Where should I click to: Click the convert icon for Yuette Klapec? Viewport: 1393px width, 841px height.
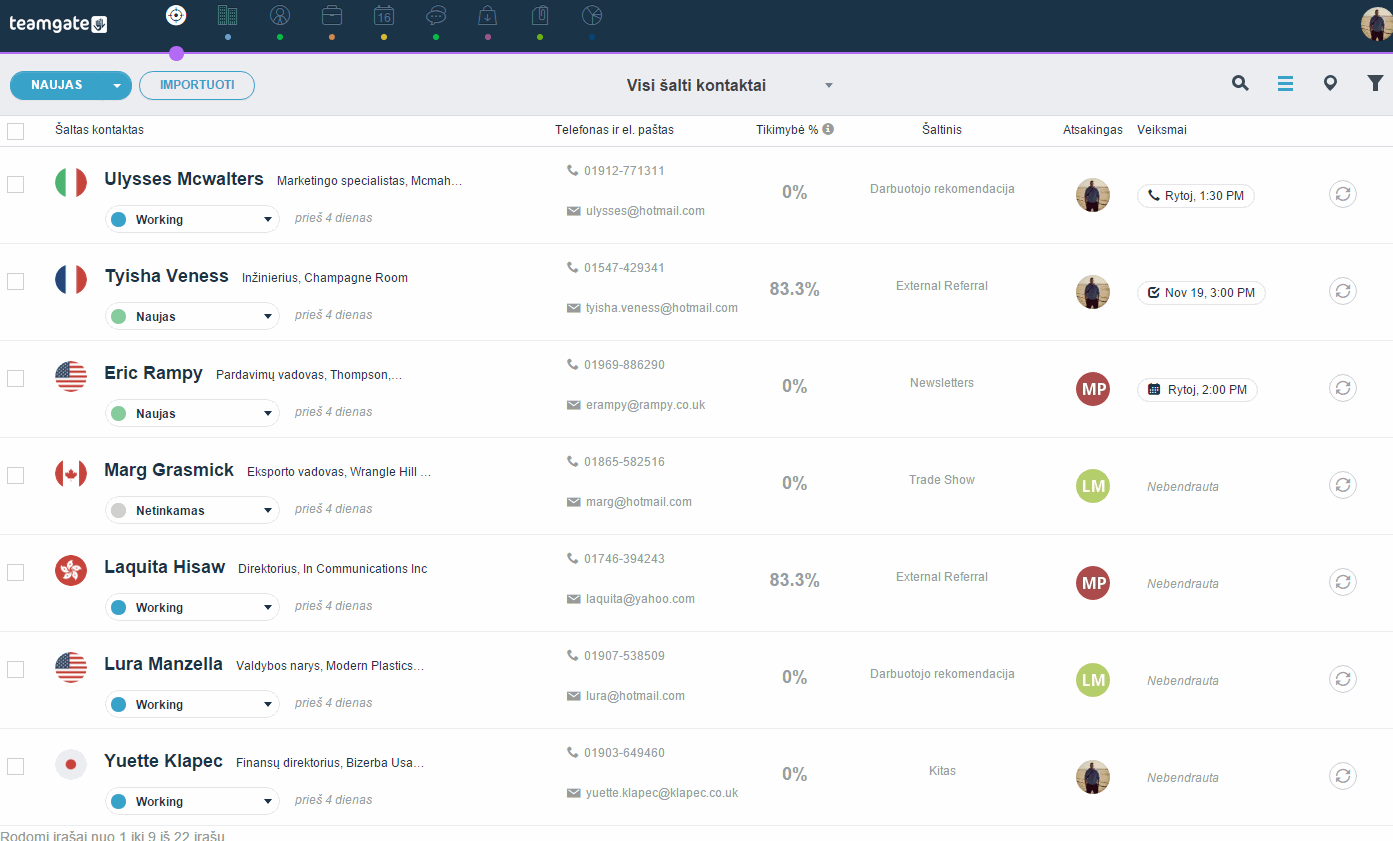tap(1343, 776)
